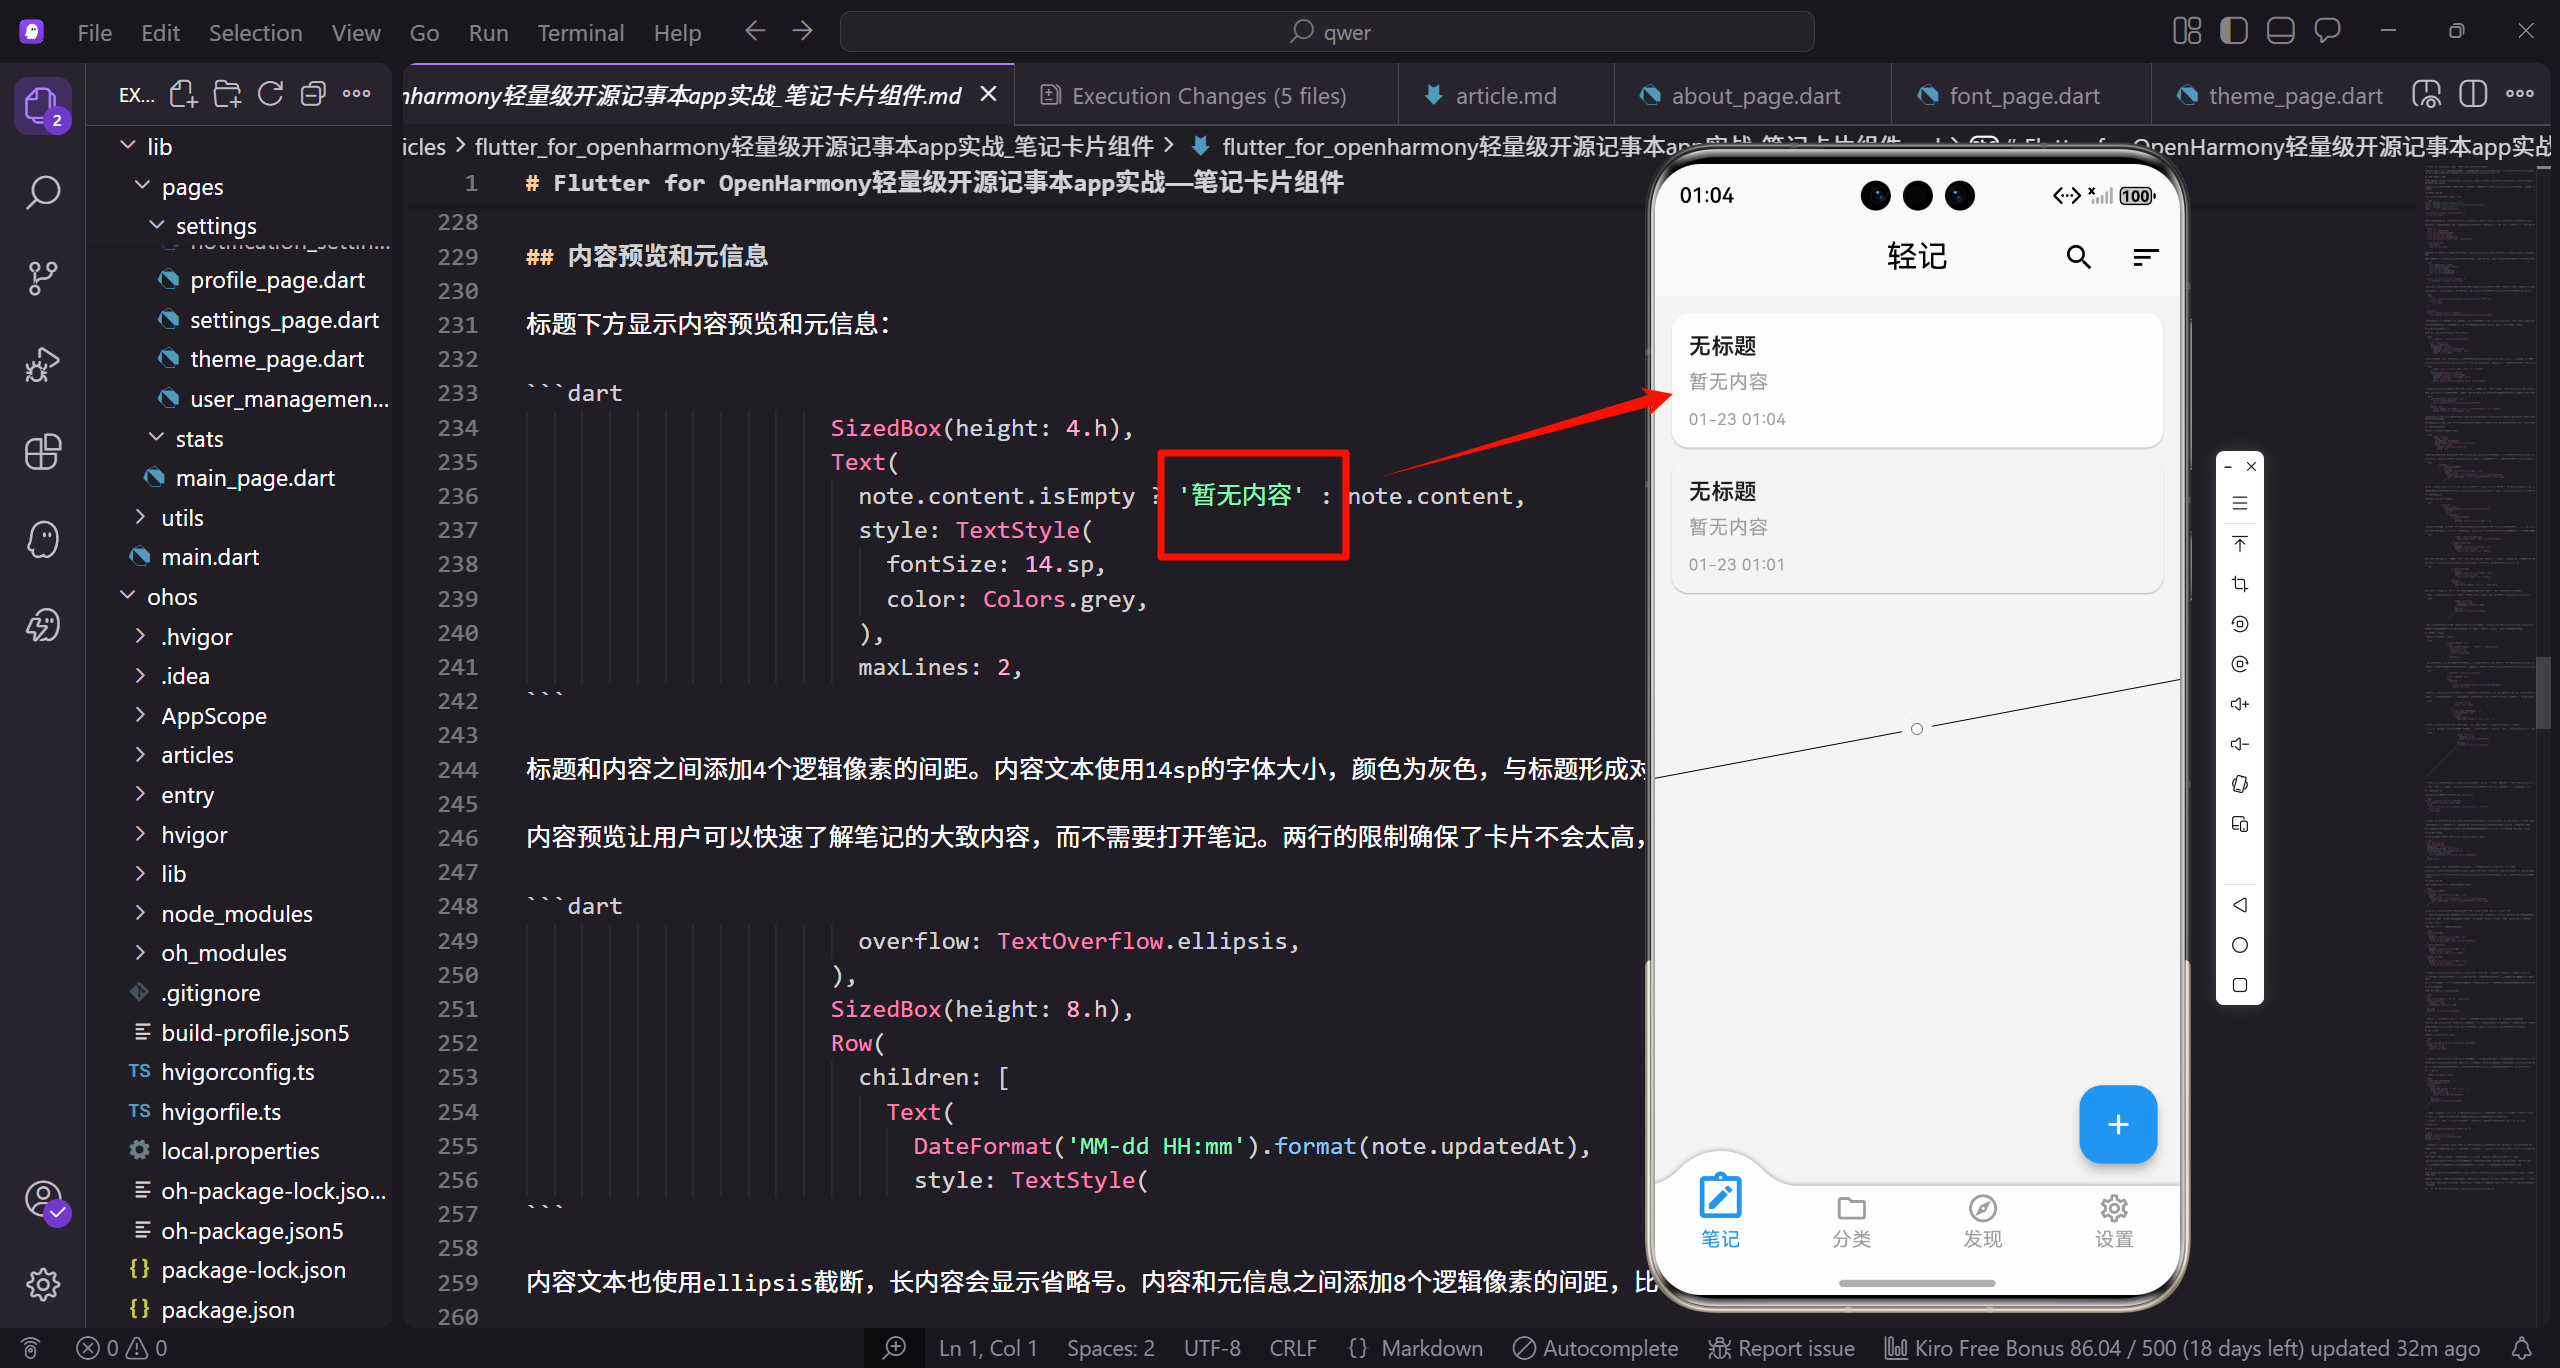
Task: Open the Search view in the activity bar
Action: point(43,192)
